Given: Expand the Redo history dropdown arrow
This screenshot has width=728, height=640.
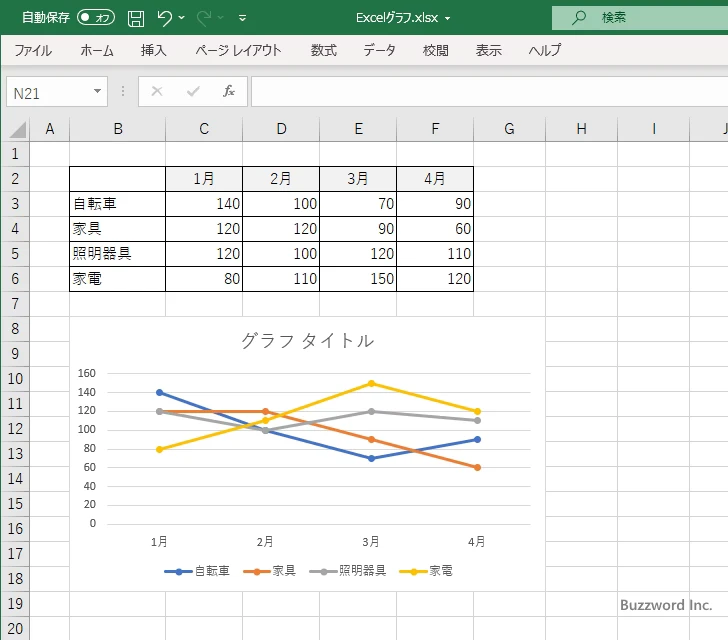Looking at the screenshot, I should click(221, 18).
